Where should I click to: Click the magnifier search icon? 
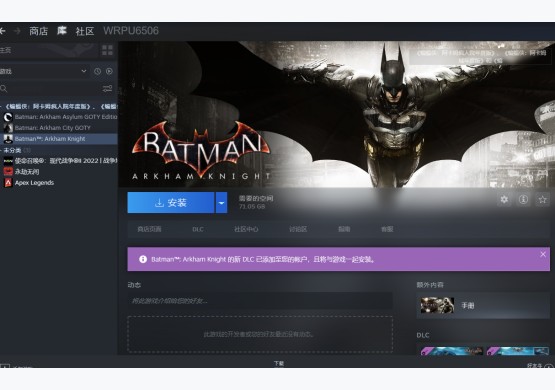[x=4, y=88]
